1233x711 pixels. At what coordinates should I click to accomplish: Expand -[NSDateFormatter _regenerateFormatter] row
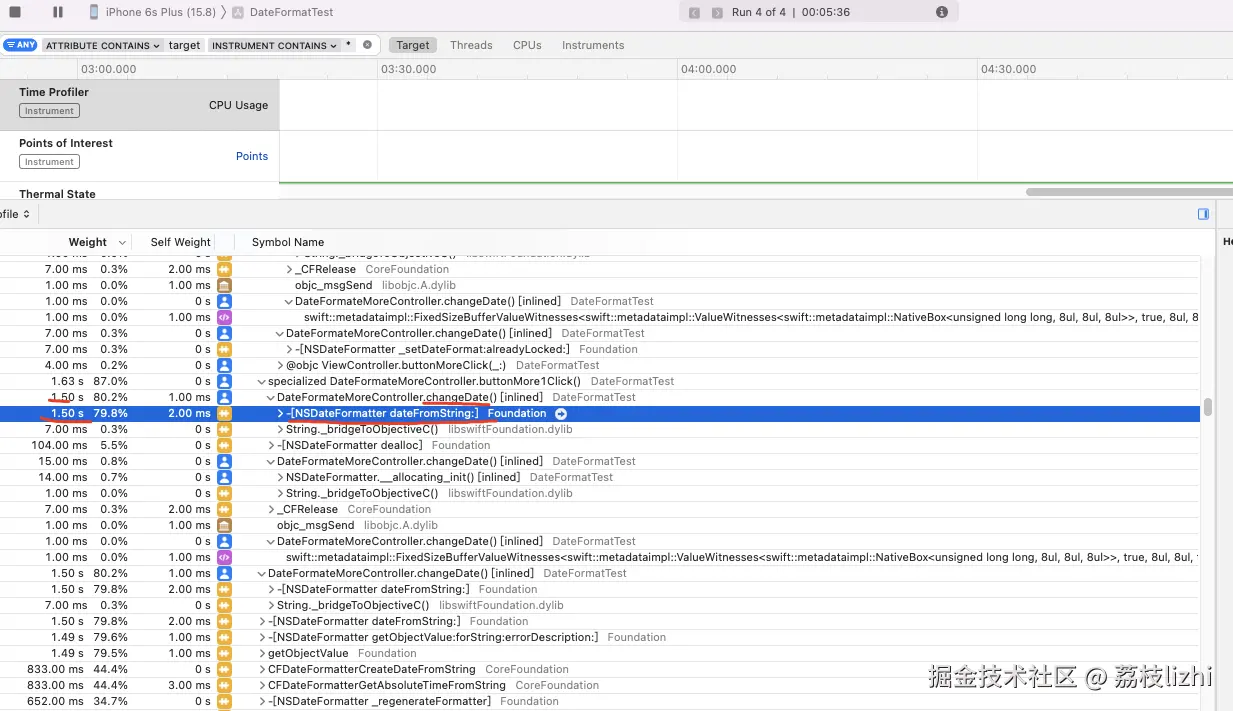tap(262, 701)
